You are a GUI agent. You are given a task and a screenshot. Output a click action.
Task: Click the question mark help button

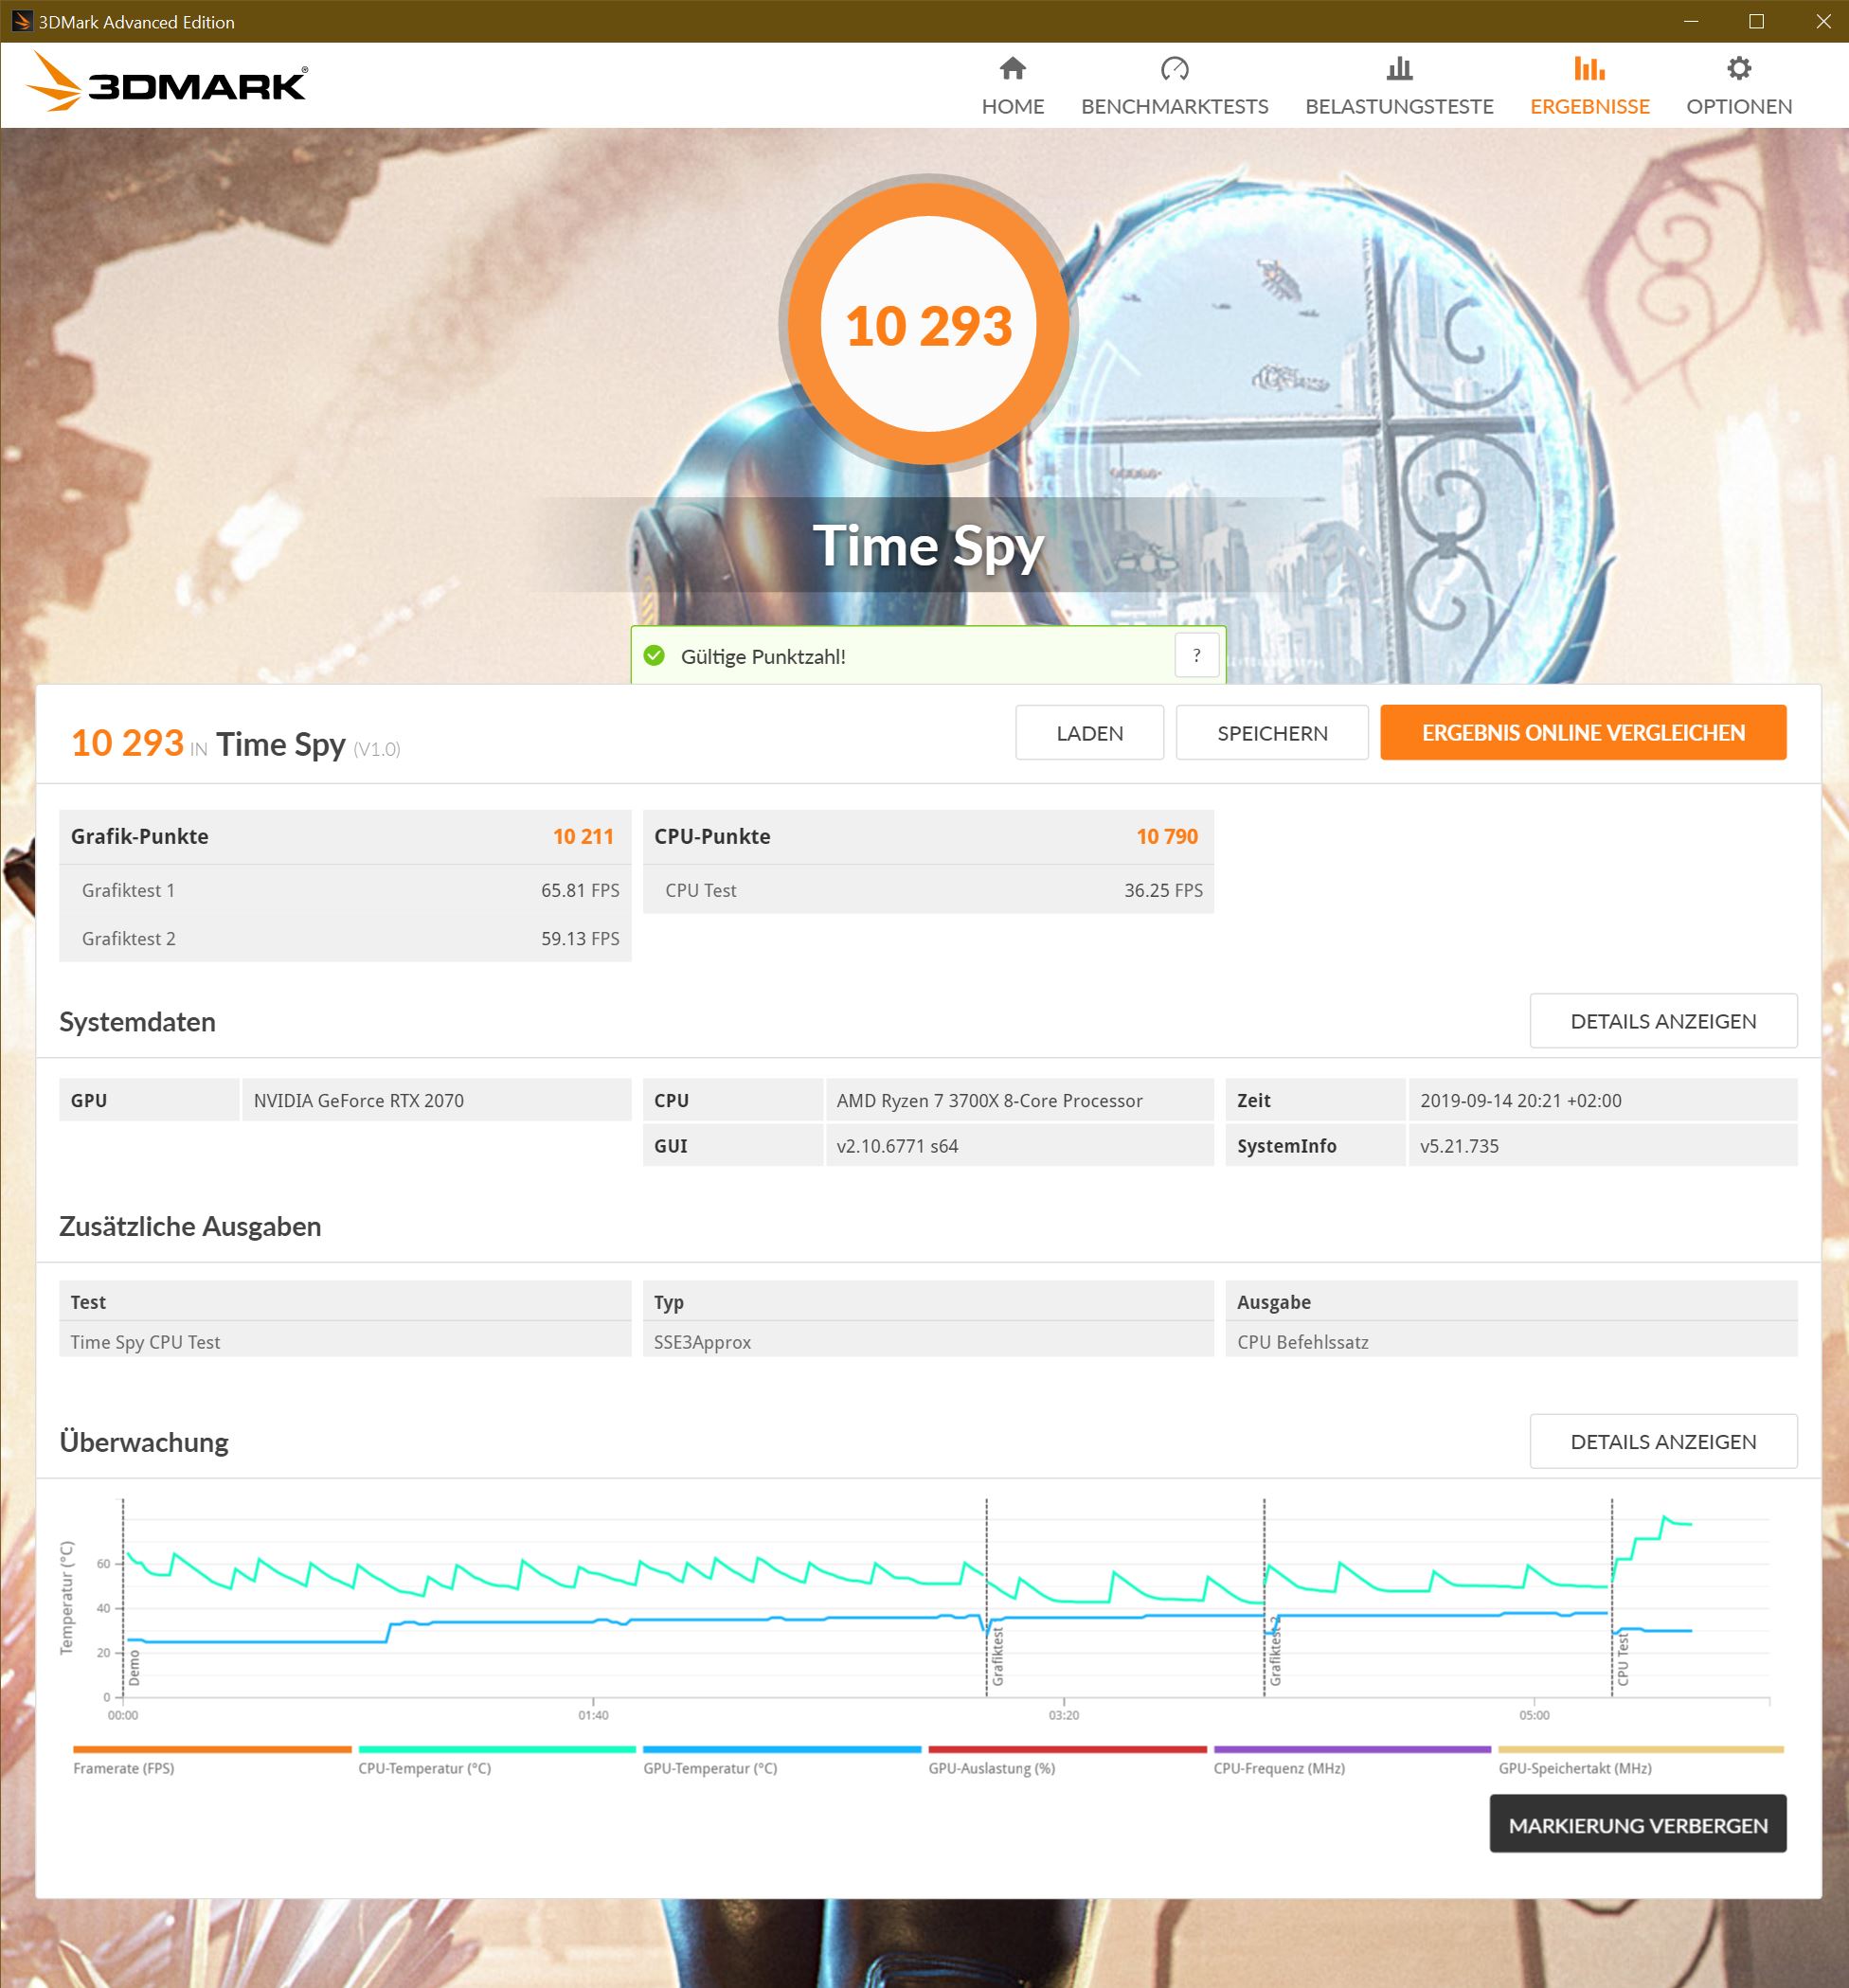tap(1196, 656)
